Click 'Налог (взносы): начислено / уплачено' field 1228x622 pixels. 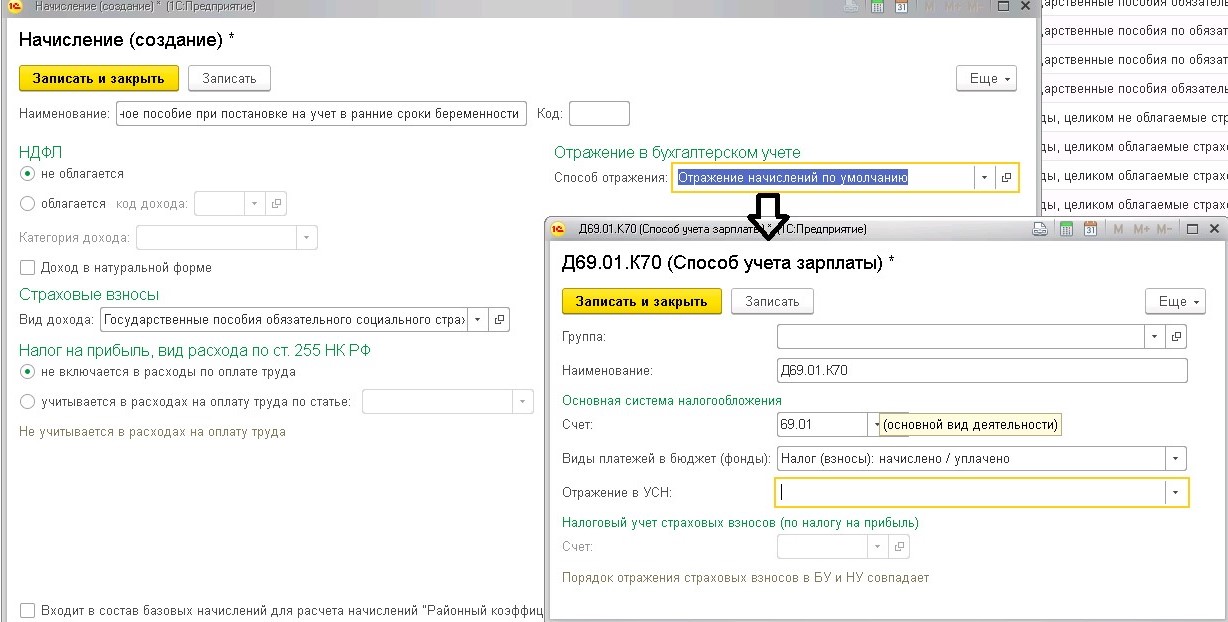(971, 459)
